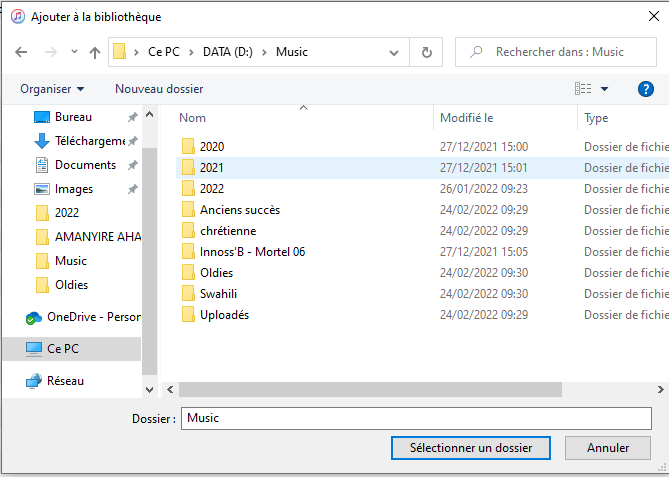Click the Rechercher dans : Music search field
This screenshot has width=669, height=477.
pyautogui.click(x=556, y=52)
